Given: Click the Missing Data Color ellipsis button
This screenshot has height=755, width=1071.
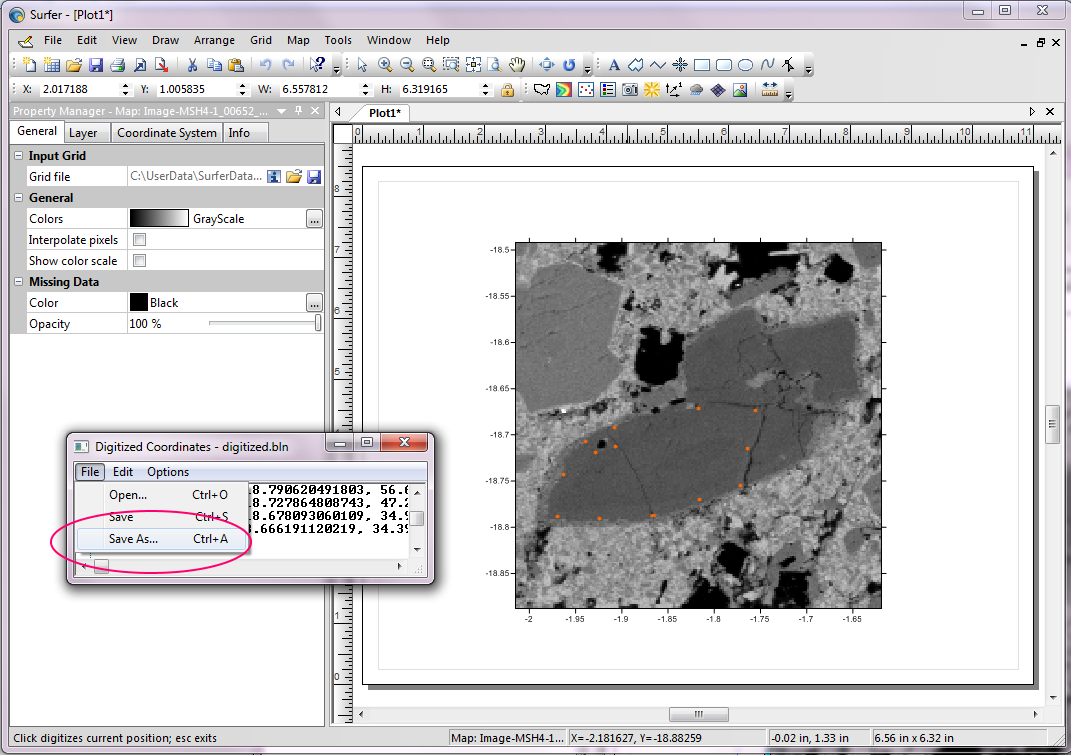Looking at the screenshot, I should (314, 303).
